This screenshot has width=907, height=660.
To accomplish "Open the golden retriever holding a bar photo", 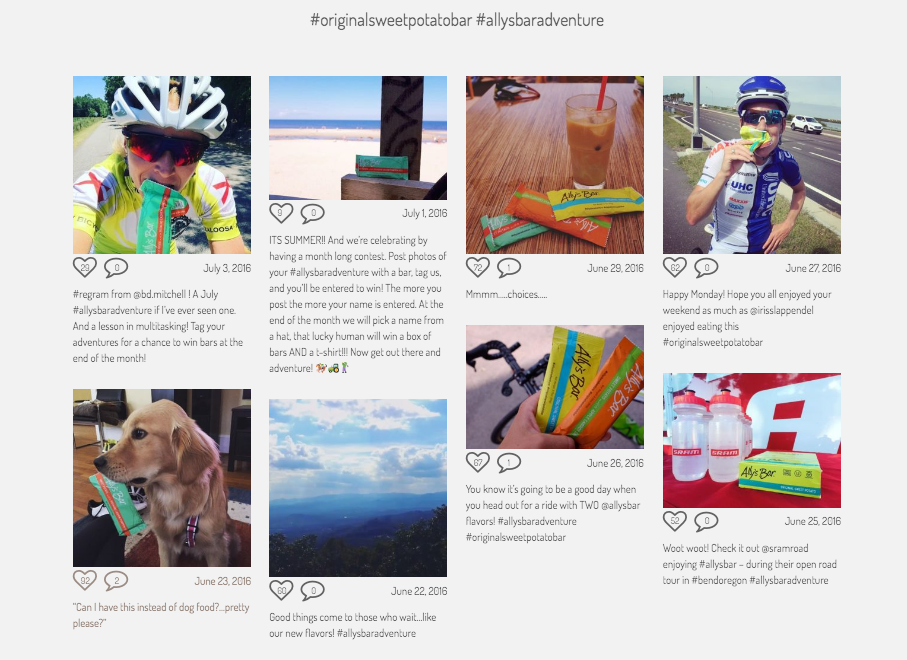I will point(162,478).
